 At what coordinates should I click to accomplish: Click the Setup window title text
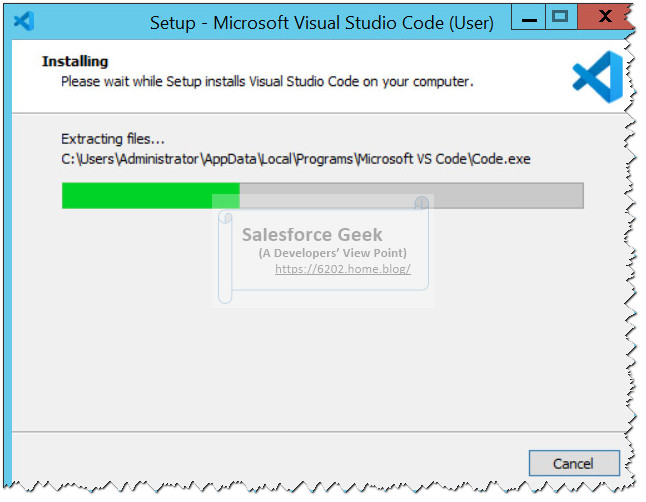(322, 23)
